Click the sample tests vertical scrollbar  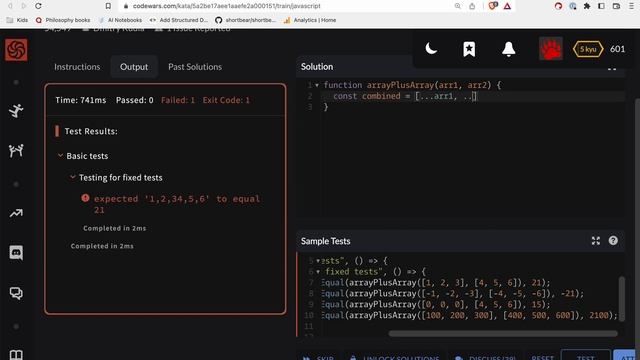[622, 299]
